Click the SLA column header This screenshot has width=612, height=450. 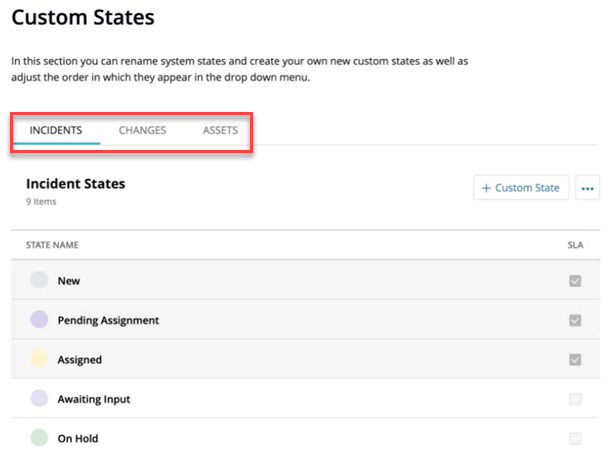click(x=575, y=245)
